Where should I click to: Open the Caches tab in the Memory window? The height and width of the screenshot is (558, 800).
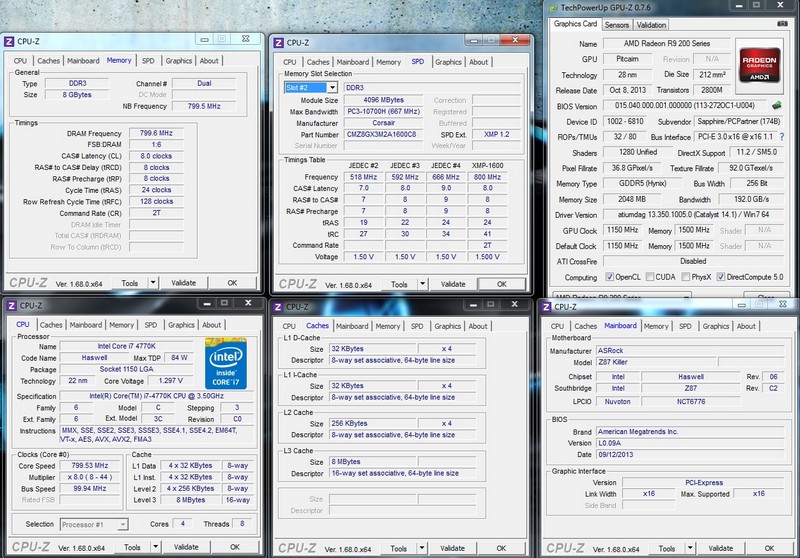pyautogui.click(x=48, y=61)
